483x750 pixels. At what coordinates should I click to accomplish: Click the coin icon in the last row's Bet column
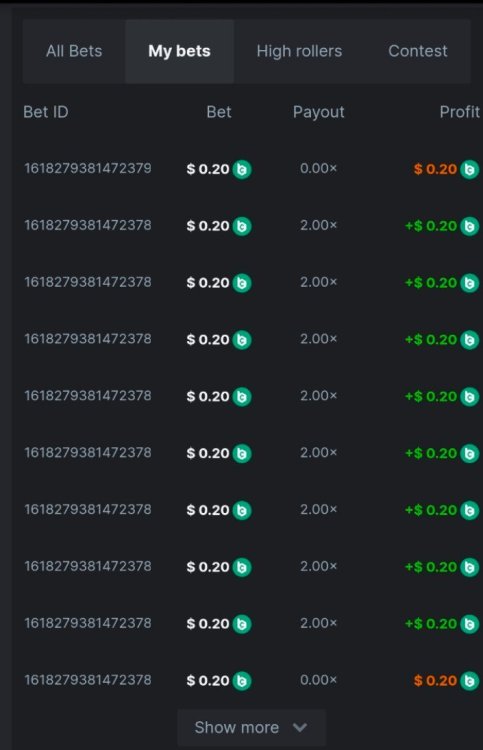242,681
